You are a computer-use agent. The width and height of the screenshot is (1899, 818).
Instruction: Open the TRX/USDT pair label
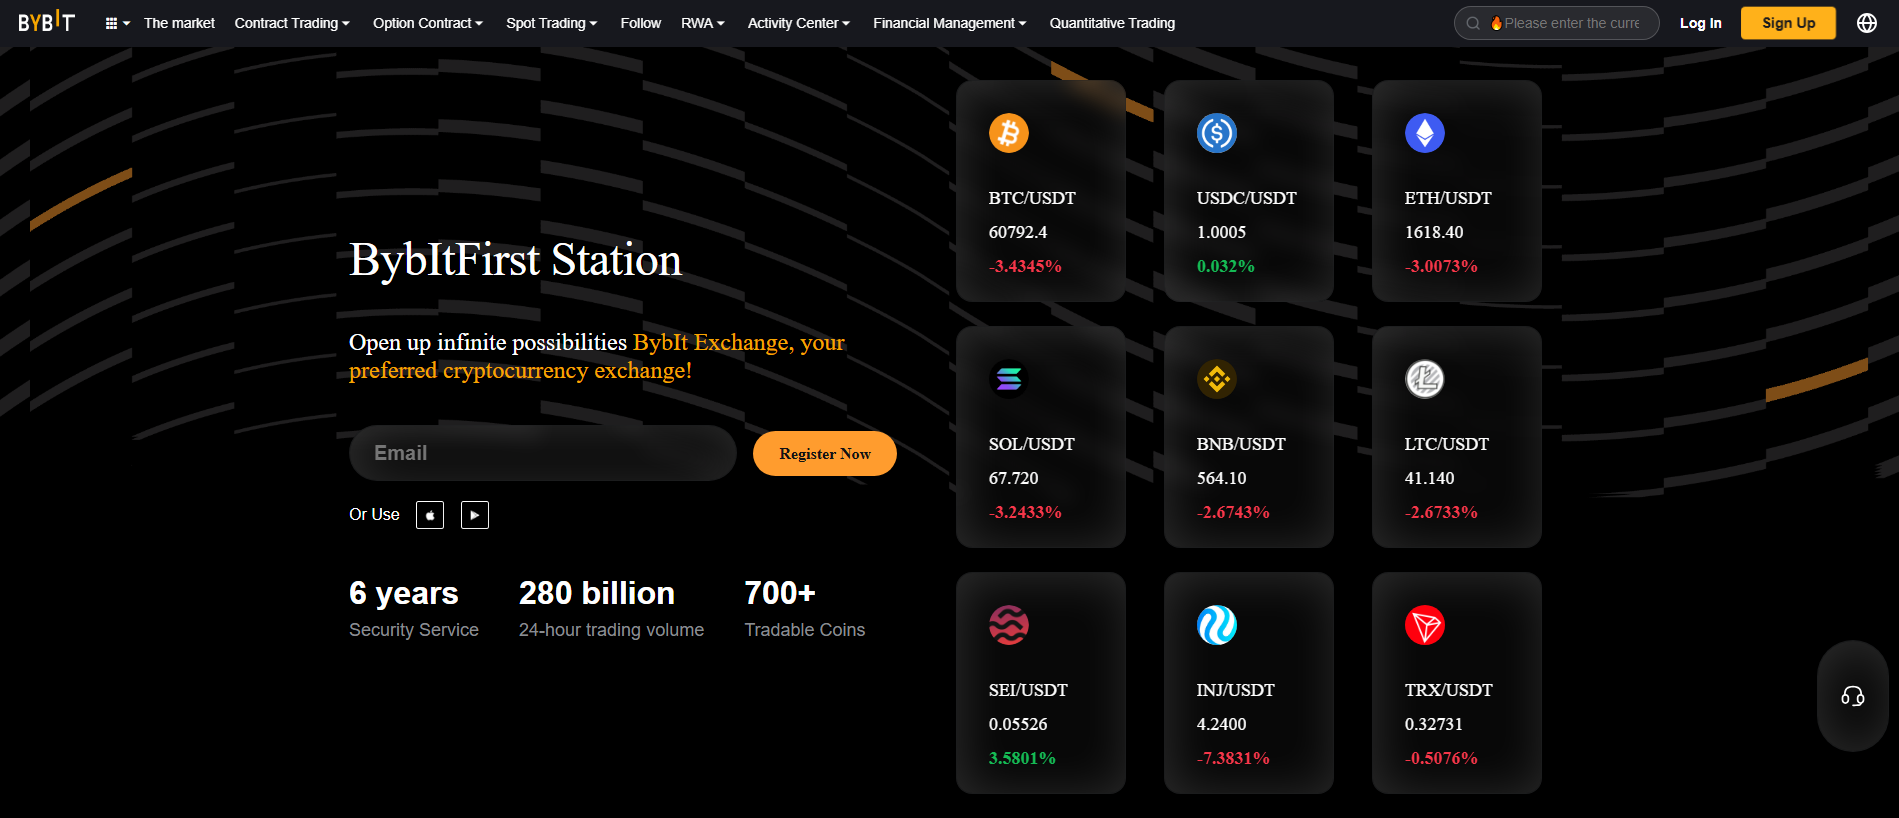pyautogui.click(x=1448, y=690)
